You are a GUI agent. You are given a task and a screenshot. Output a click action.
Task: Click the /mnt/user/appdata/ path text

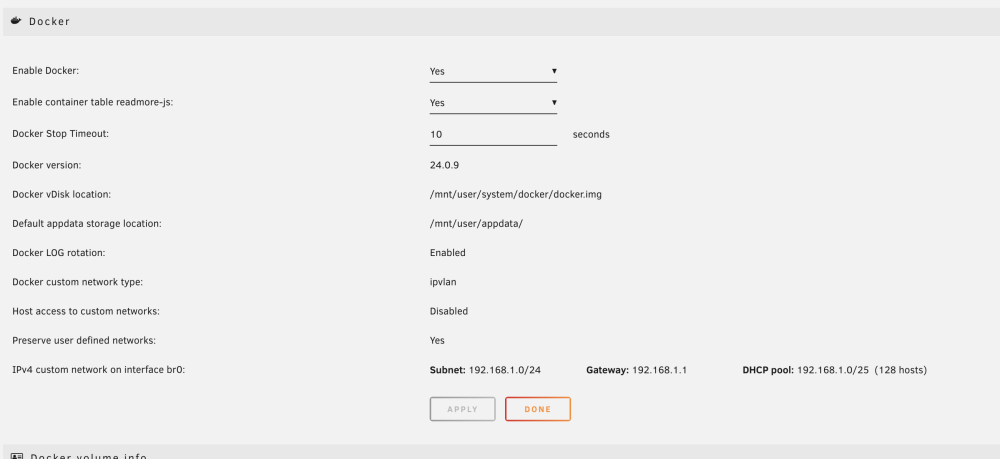click(476, 224)
